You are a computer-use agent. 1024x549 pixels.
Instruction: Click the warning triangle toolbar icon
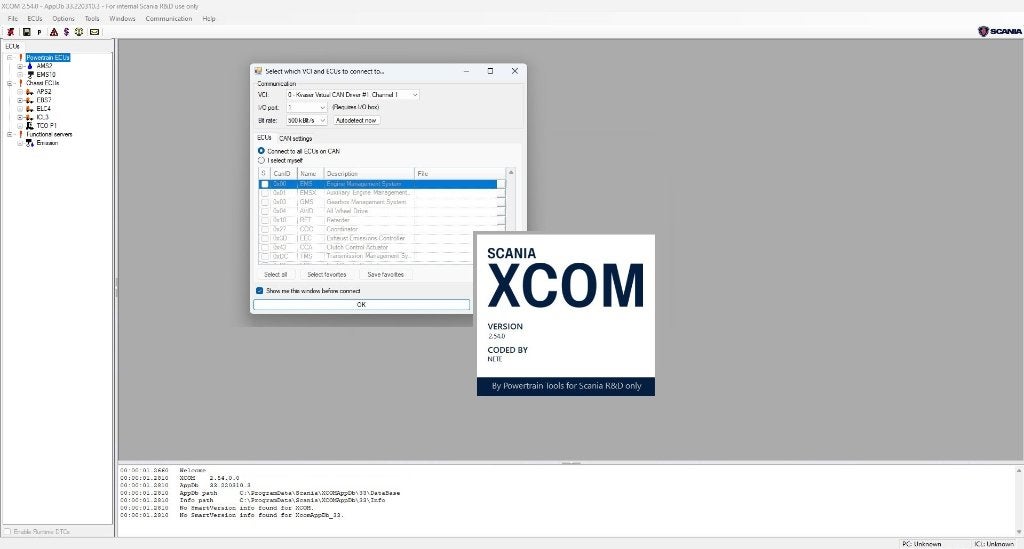(54, 31)
